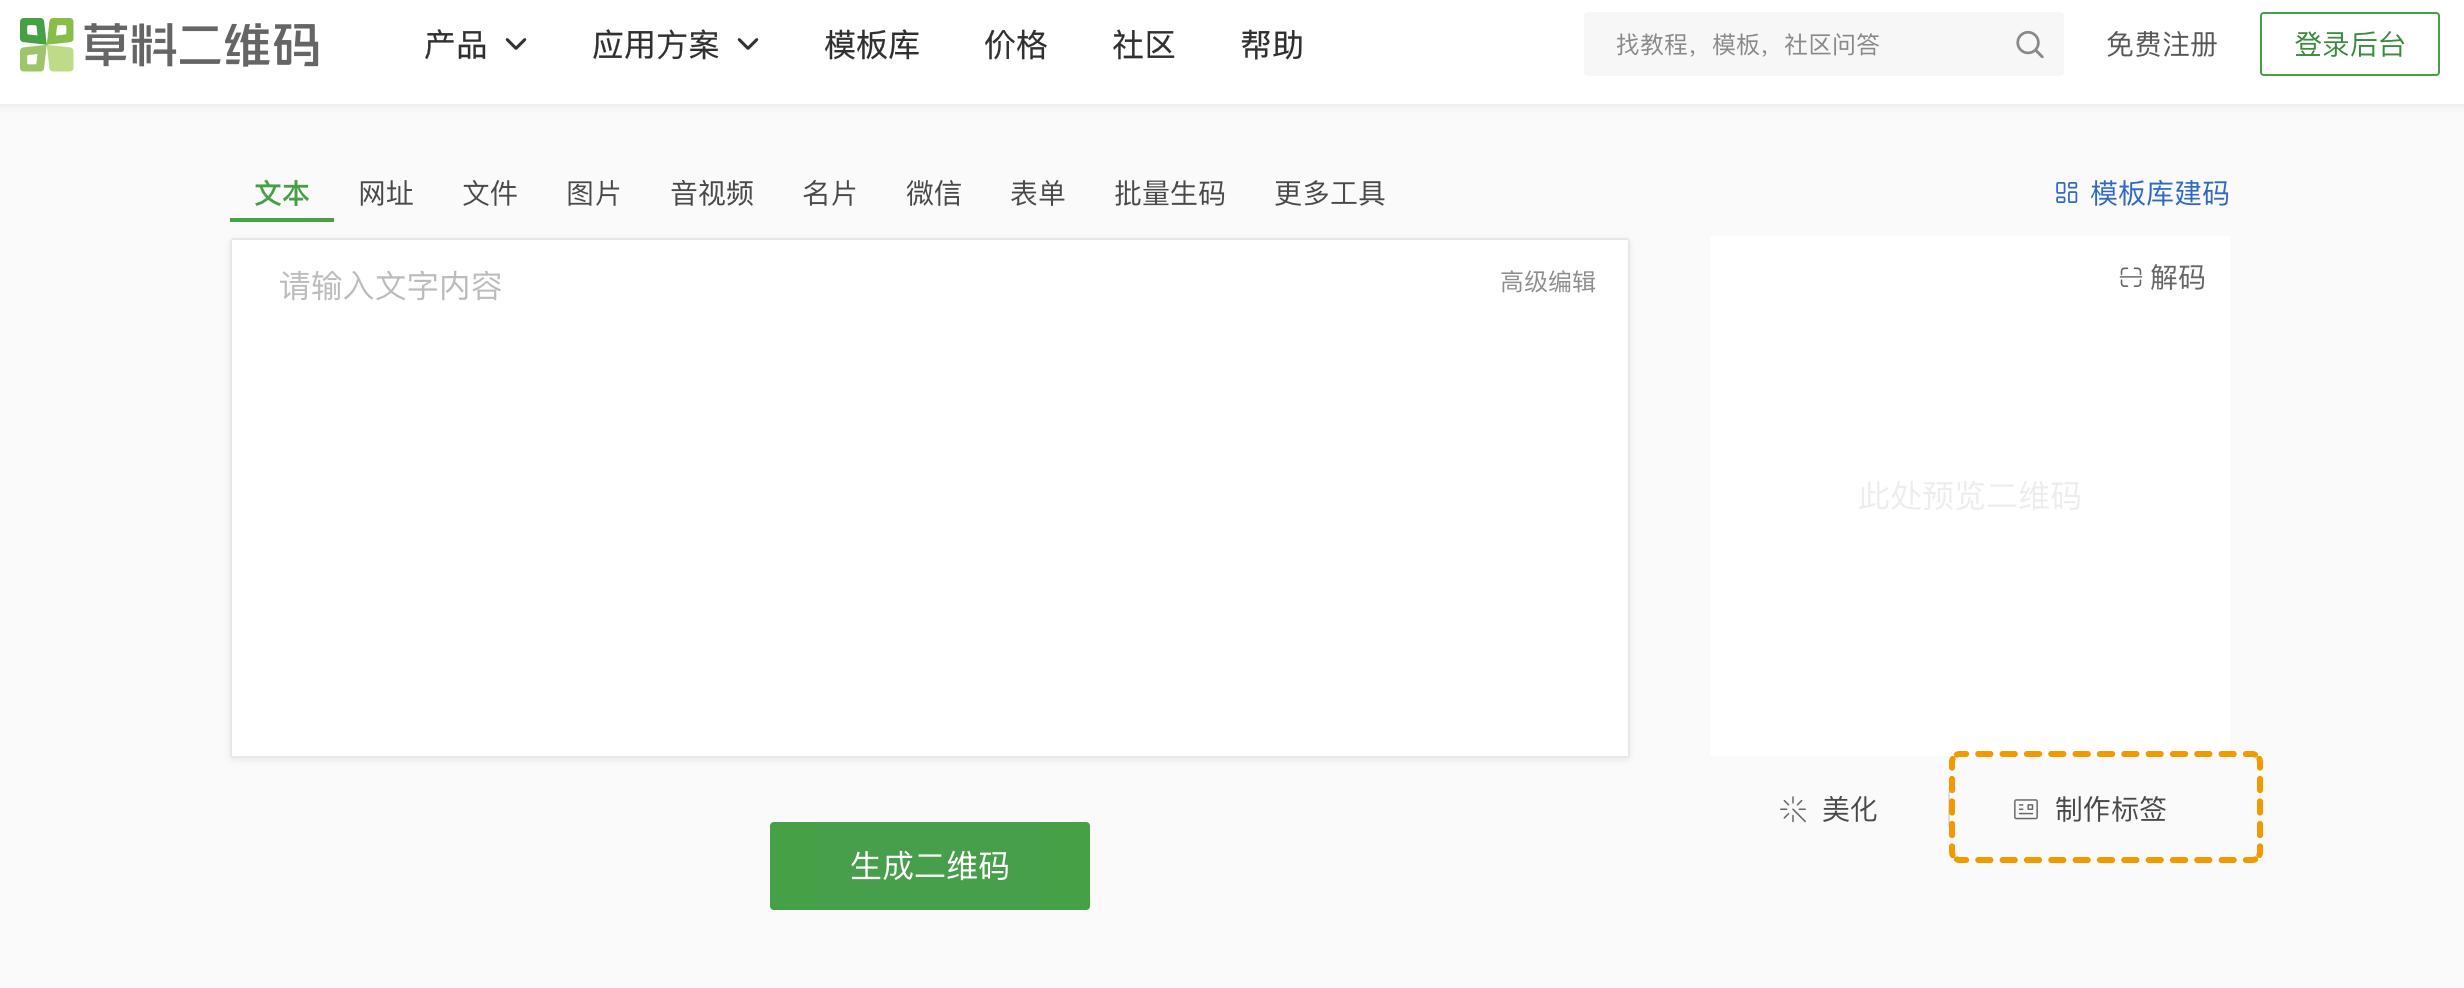Screen dimensions: 2464x988
Task: Select the 音视频 tab
Action: (712, 194)
